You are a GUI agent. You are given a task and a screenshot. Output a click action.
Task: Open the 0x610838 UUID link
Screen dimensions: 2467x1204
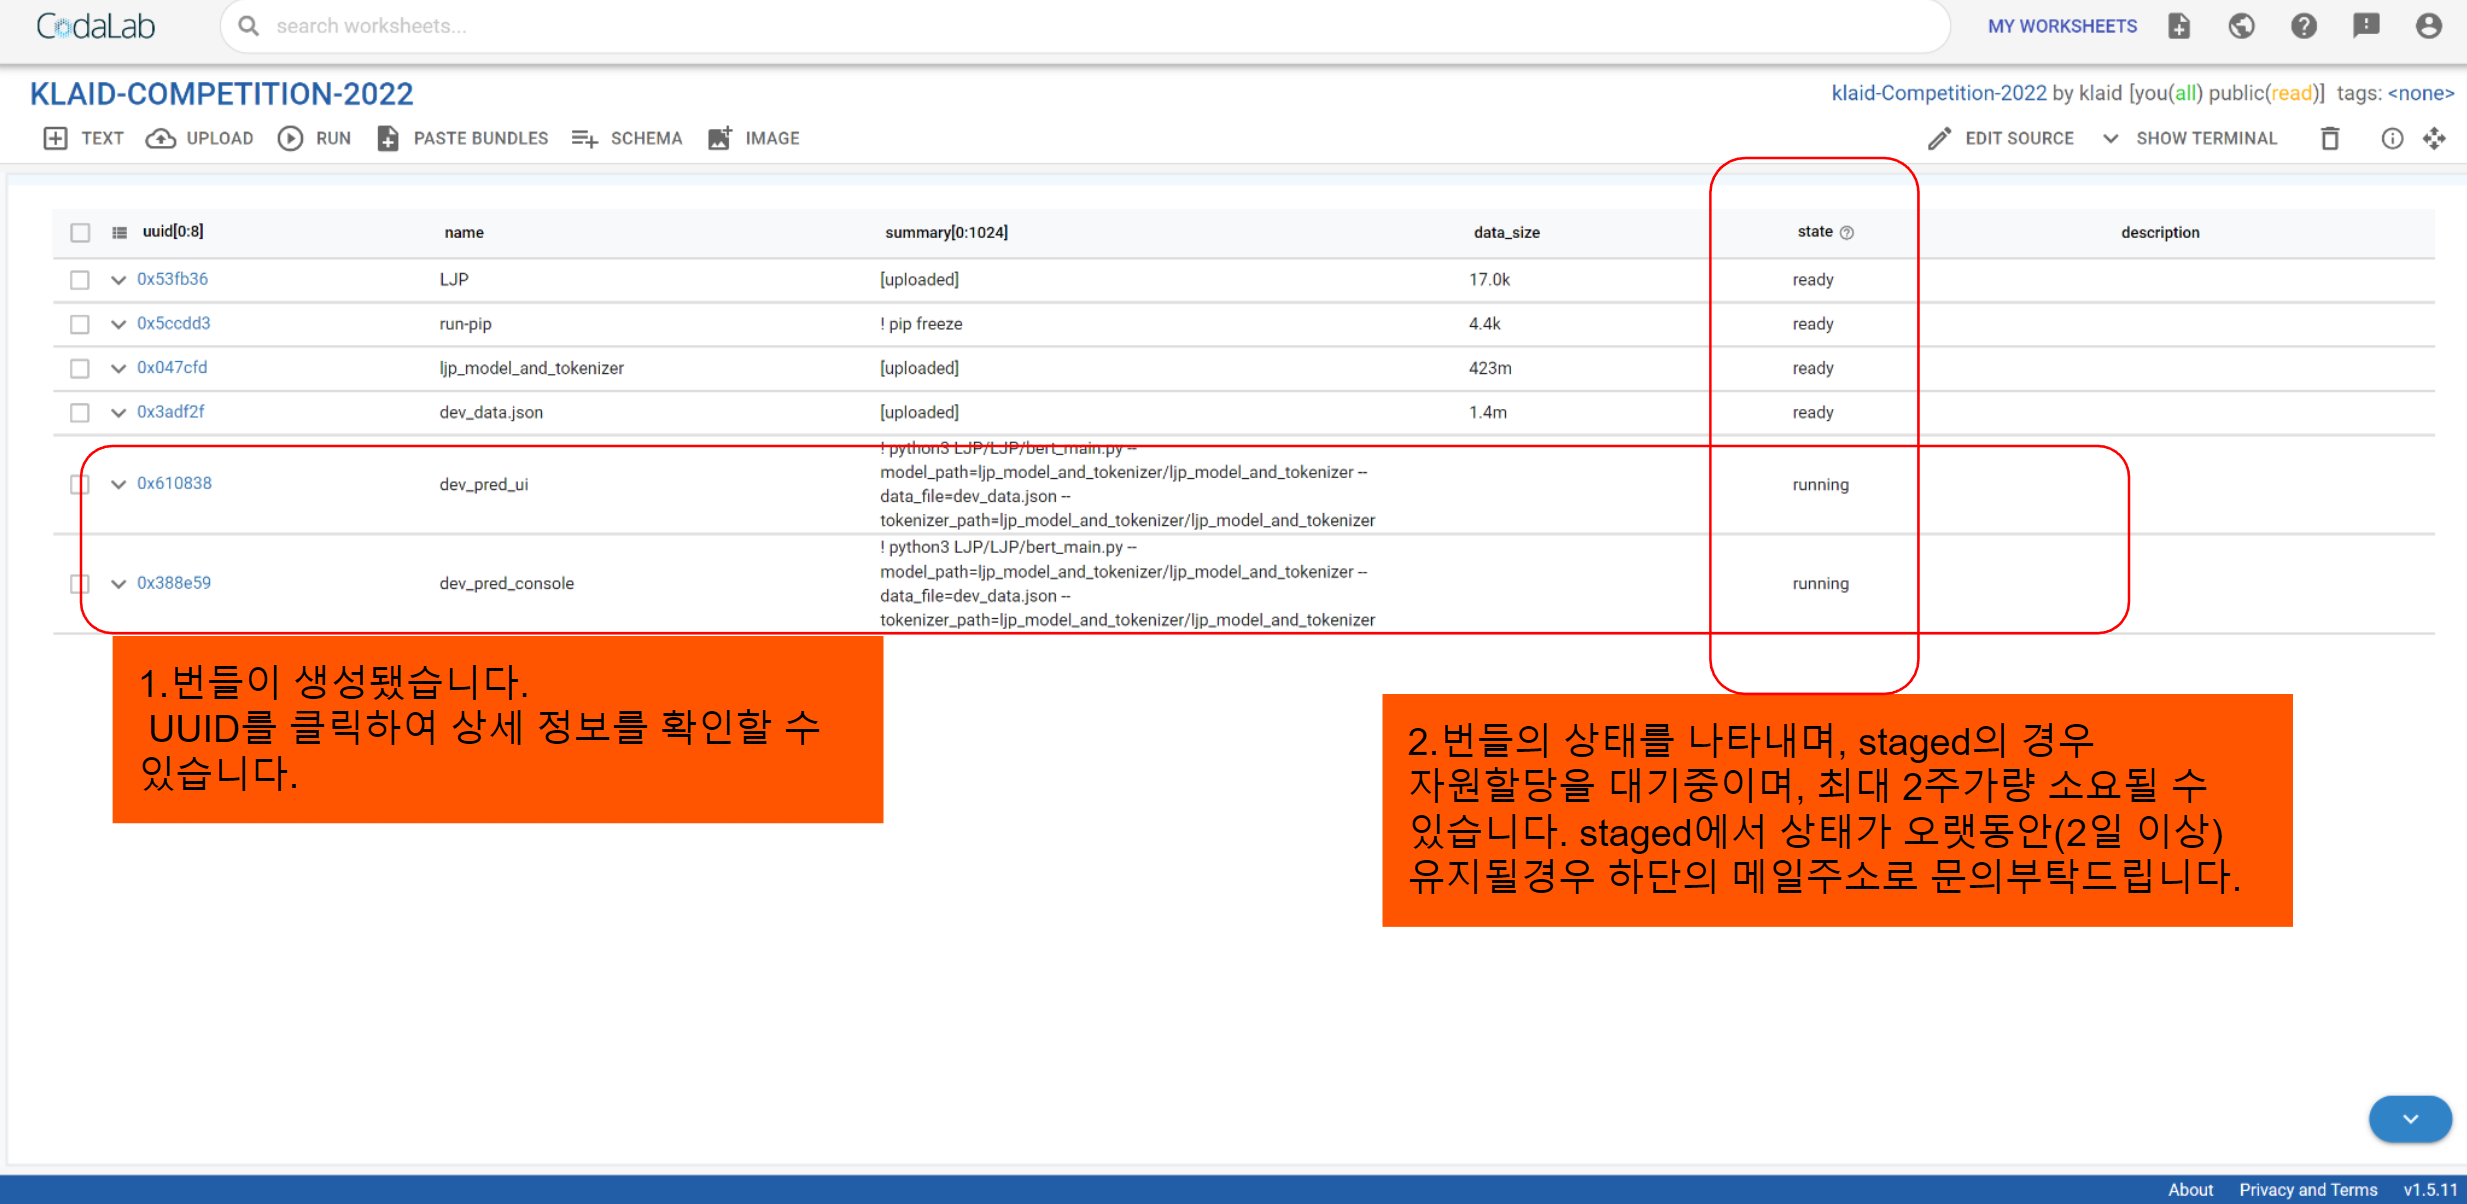pyautogui.click(x=174, y=483)
